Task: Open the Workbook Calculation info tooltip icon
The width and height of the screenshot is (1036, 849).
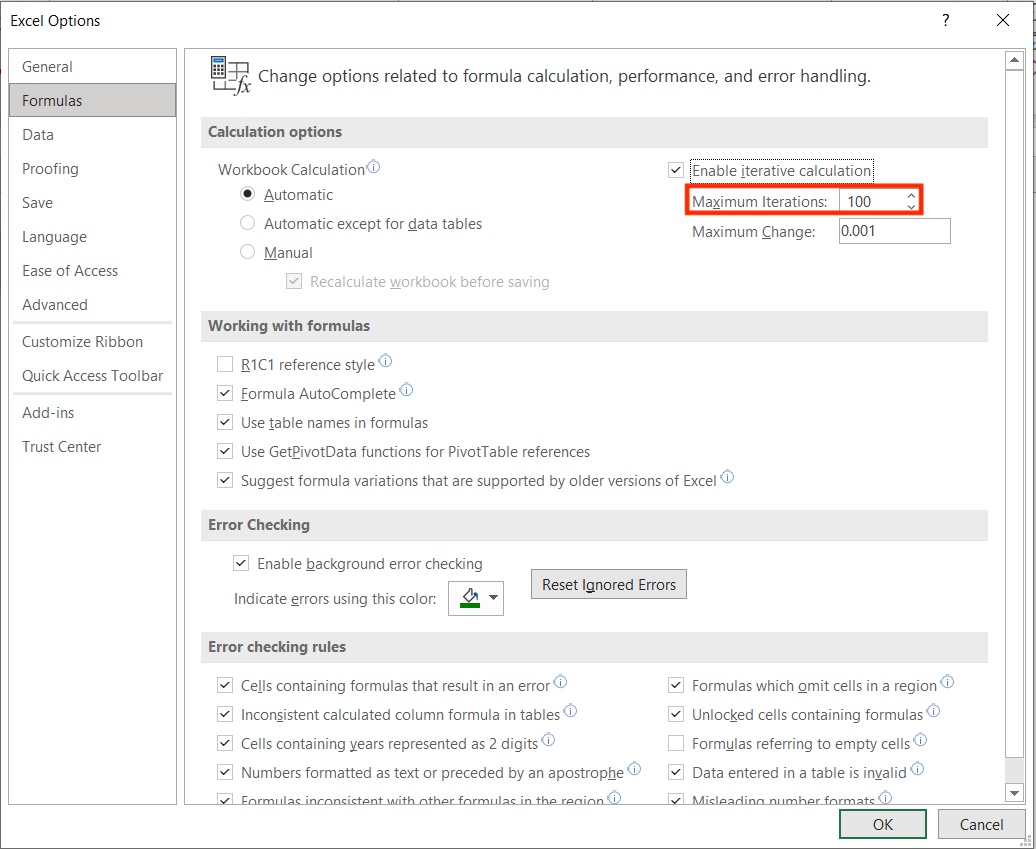Action: (373, 167)
